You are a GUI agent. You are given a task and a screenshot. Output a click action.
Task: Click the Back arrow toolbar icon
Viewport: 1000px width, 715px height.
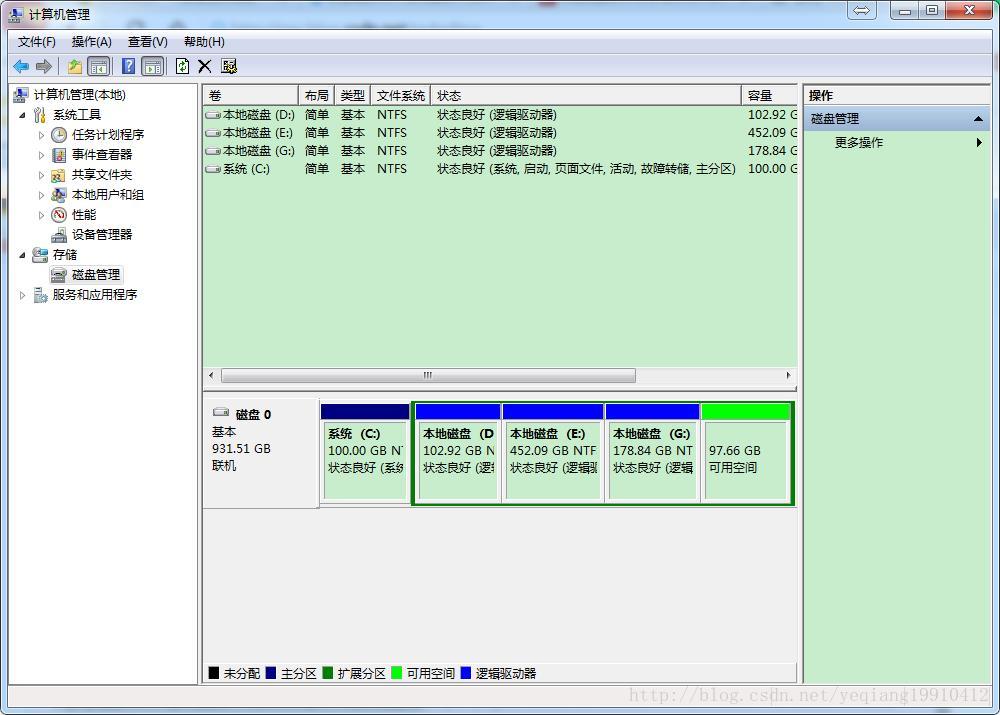coord(21,66)
